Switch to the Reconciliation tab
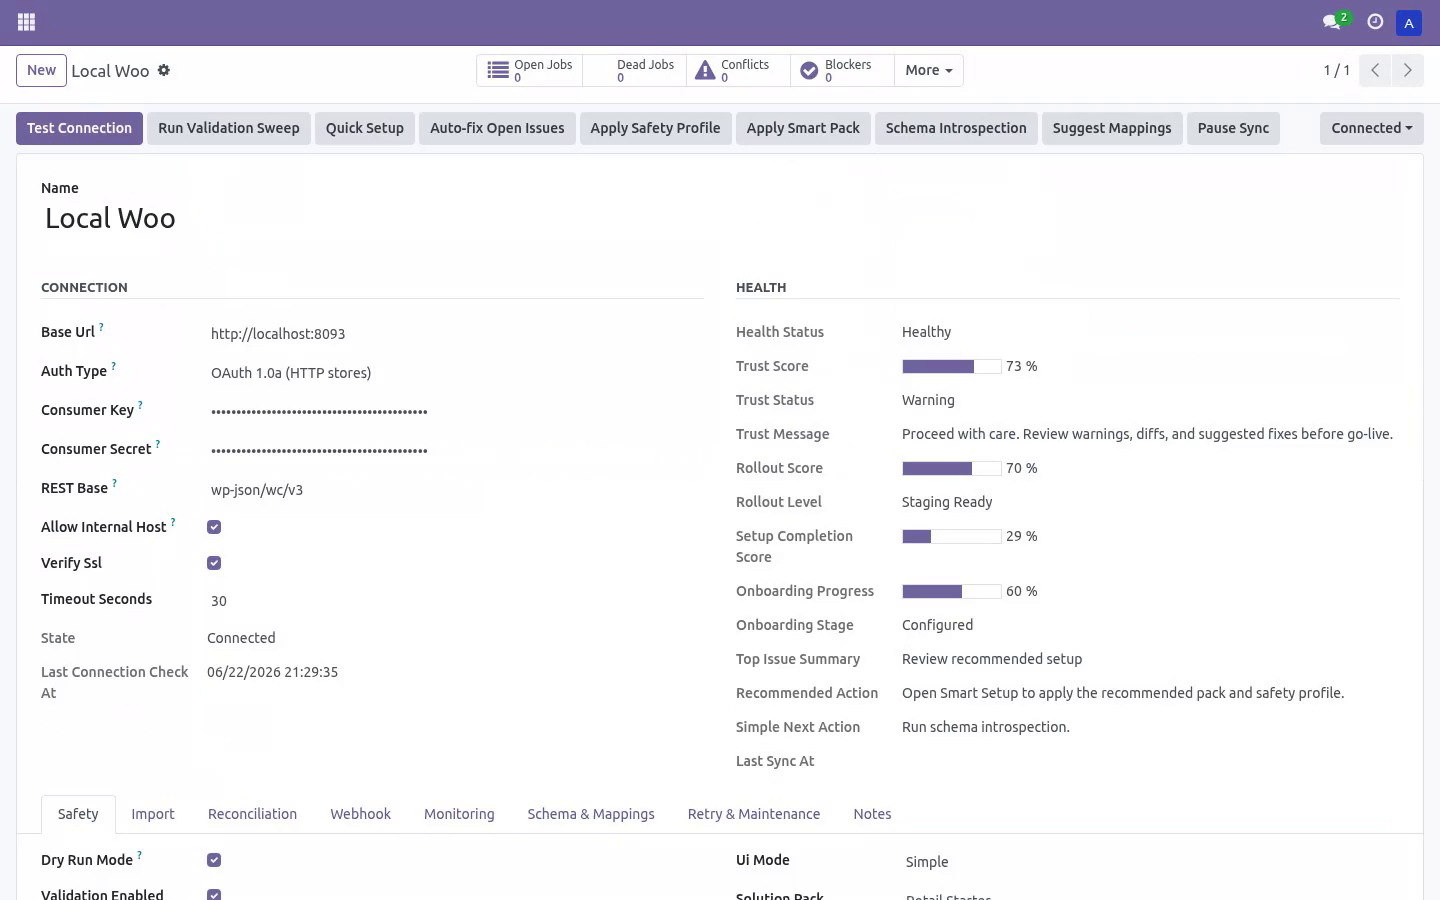Viewport: 1440px width, 900px height. click(x=252, y=814)
